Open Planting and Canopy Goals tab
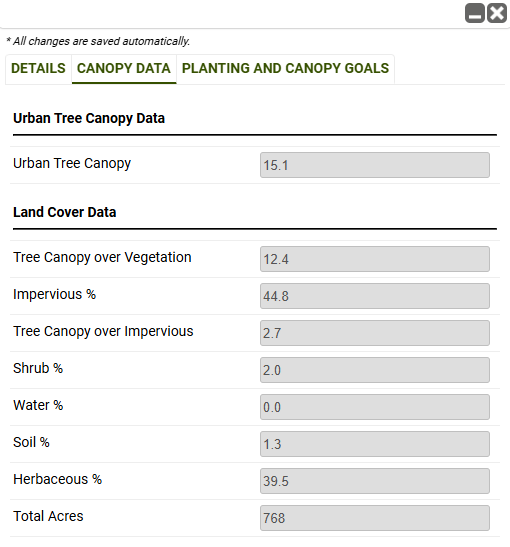This screenshot has width=510, height=547. 285,68
